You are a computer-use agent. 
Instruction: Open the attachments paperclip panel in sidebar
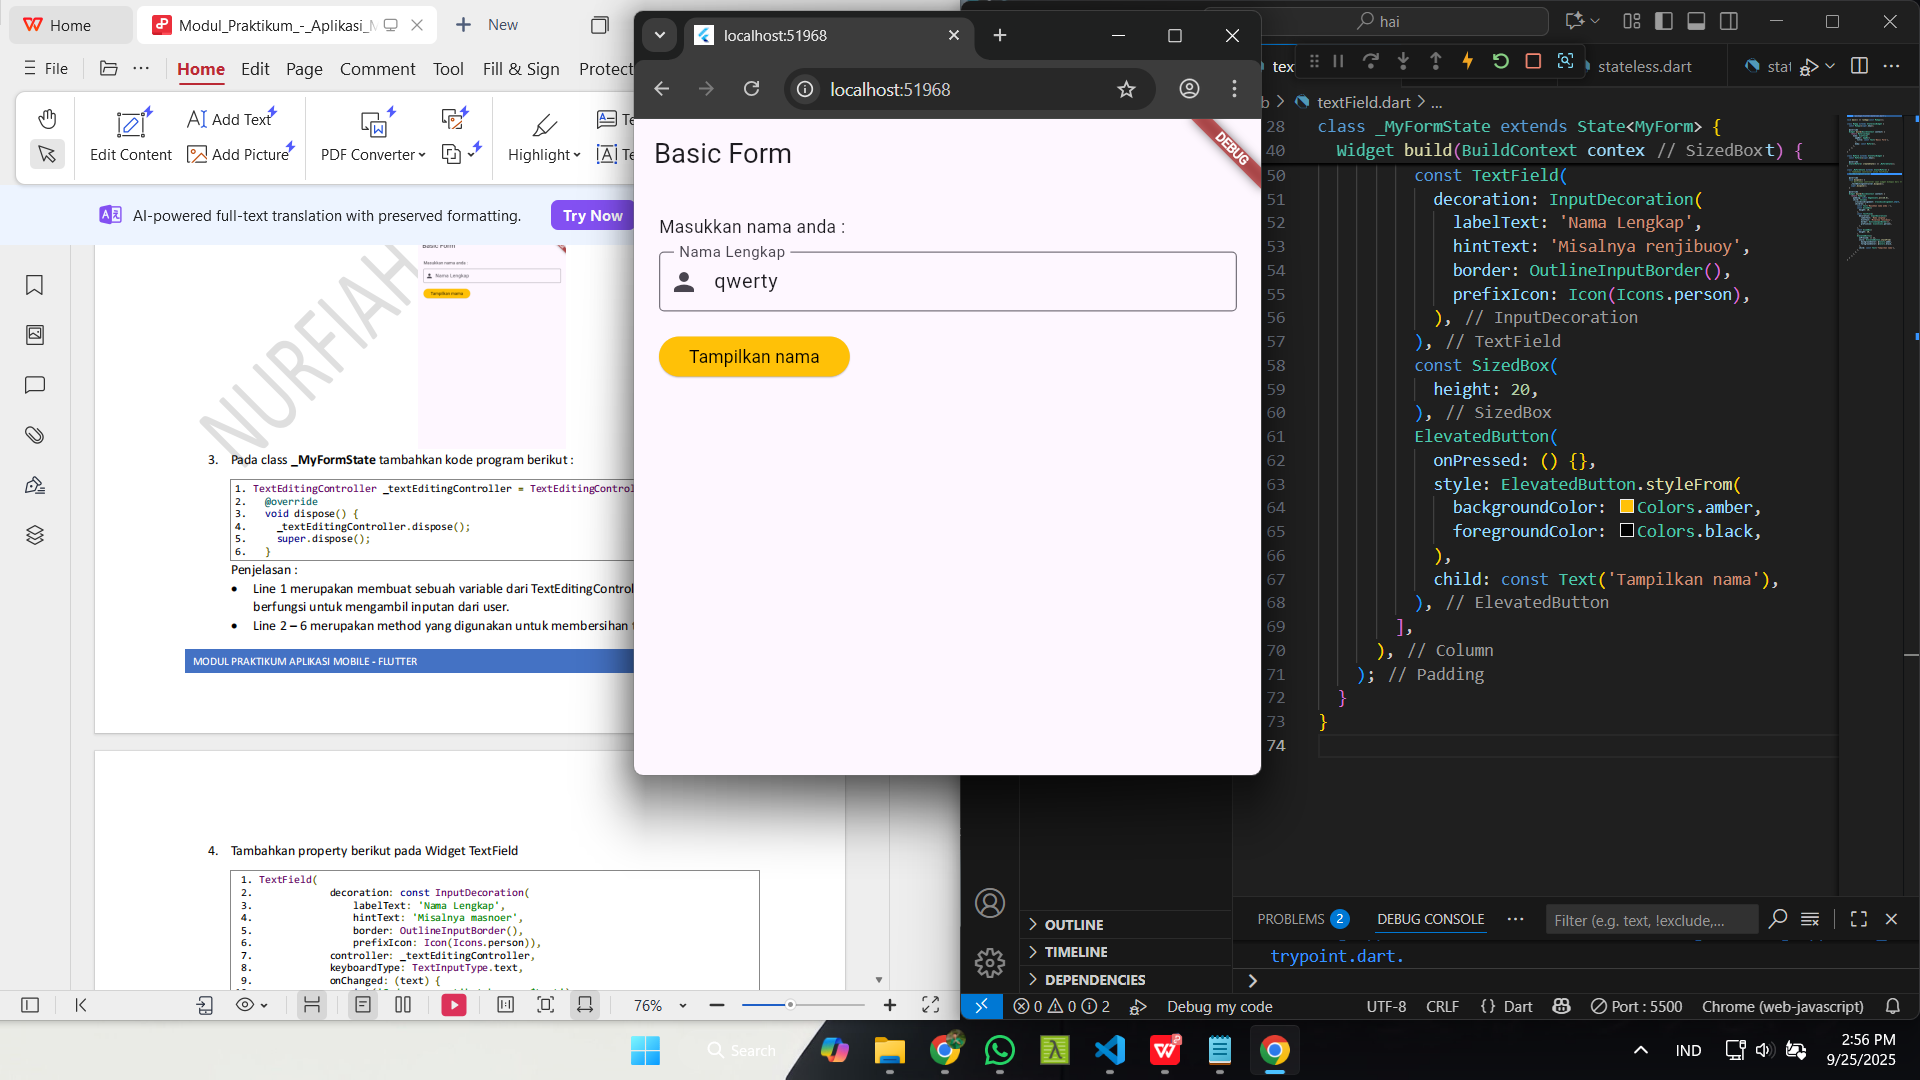tap(35, 435)
